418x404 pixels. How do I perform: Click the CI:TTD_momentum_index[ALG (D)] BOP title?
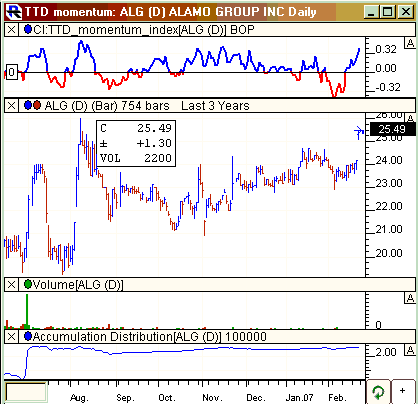pos(144,30)
